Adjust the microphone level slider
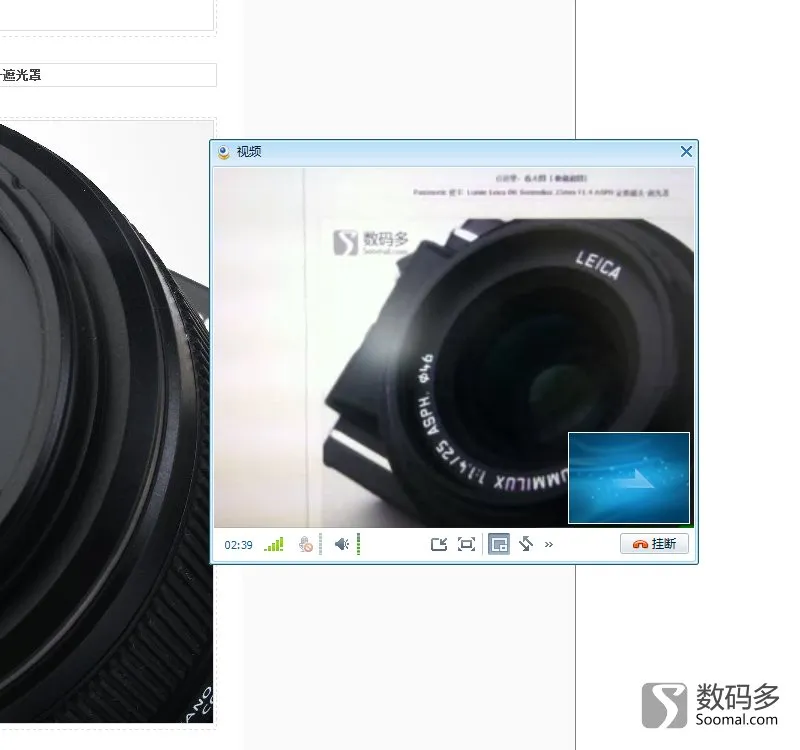Image resolution: width=800 pixels, height=750 pixels. (x=320, y=544)
